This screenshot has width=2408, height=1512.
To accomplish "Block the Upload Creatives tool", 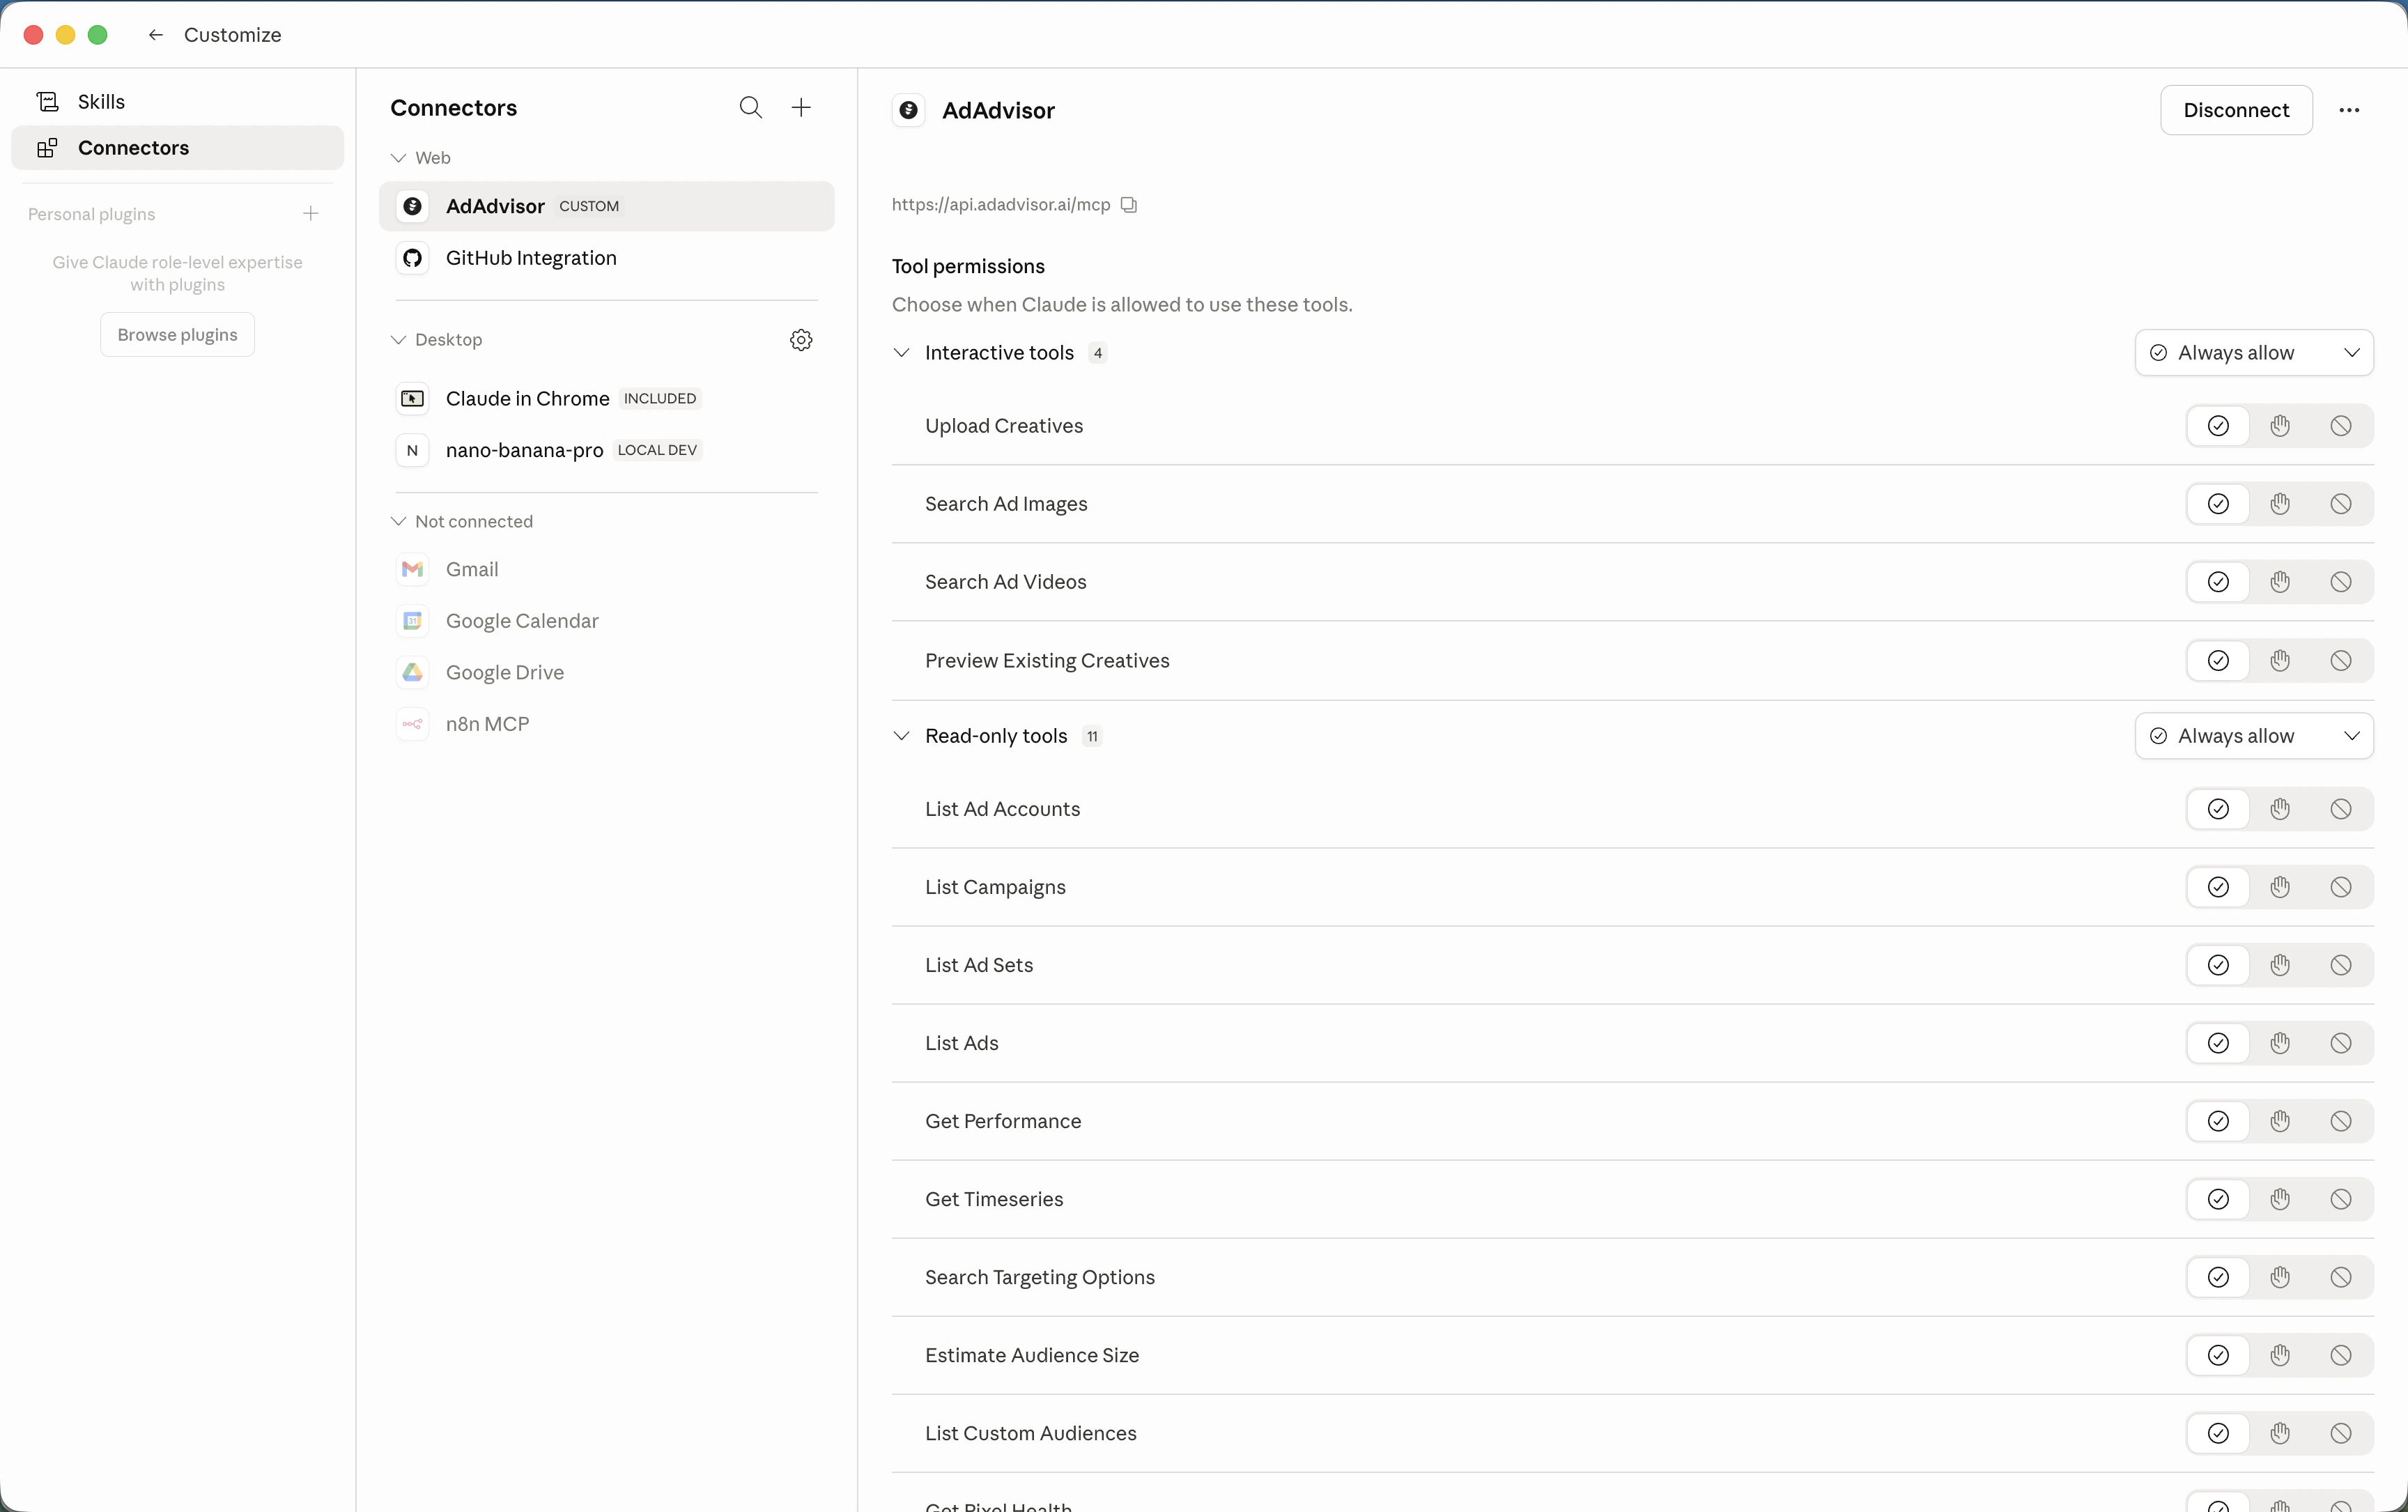I will point(2341,426).
